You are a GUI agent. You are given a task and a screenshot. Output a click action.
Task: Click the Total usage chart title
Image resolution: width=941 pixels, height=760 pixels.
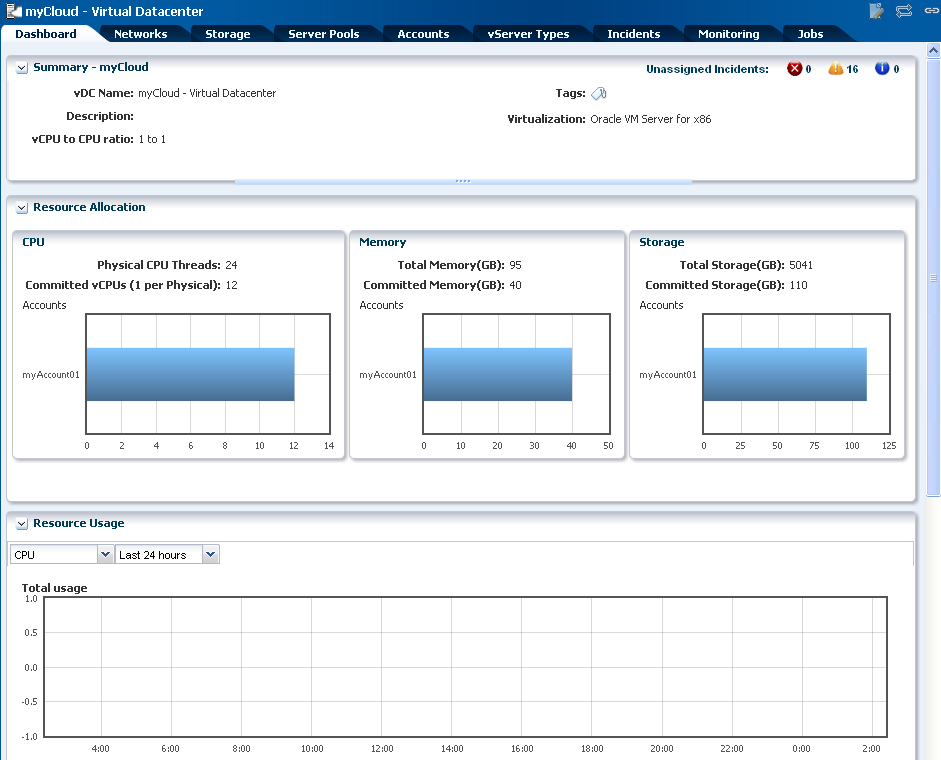pyautogui.click(x=55, y=588)
